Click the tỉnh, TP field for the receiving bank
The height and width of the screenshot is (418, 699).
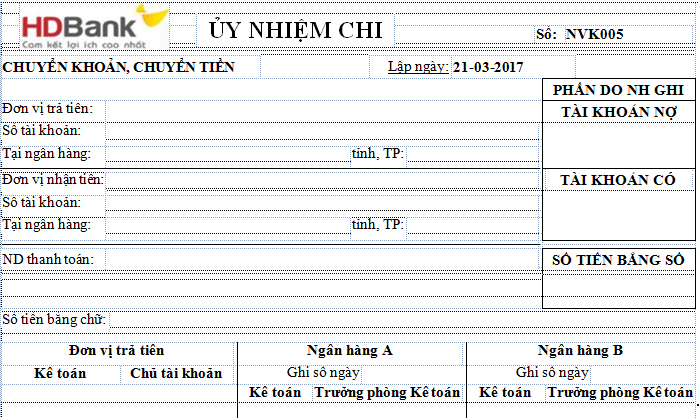472,225
